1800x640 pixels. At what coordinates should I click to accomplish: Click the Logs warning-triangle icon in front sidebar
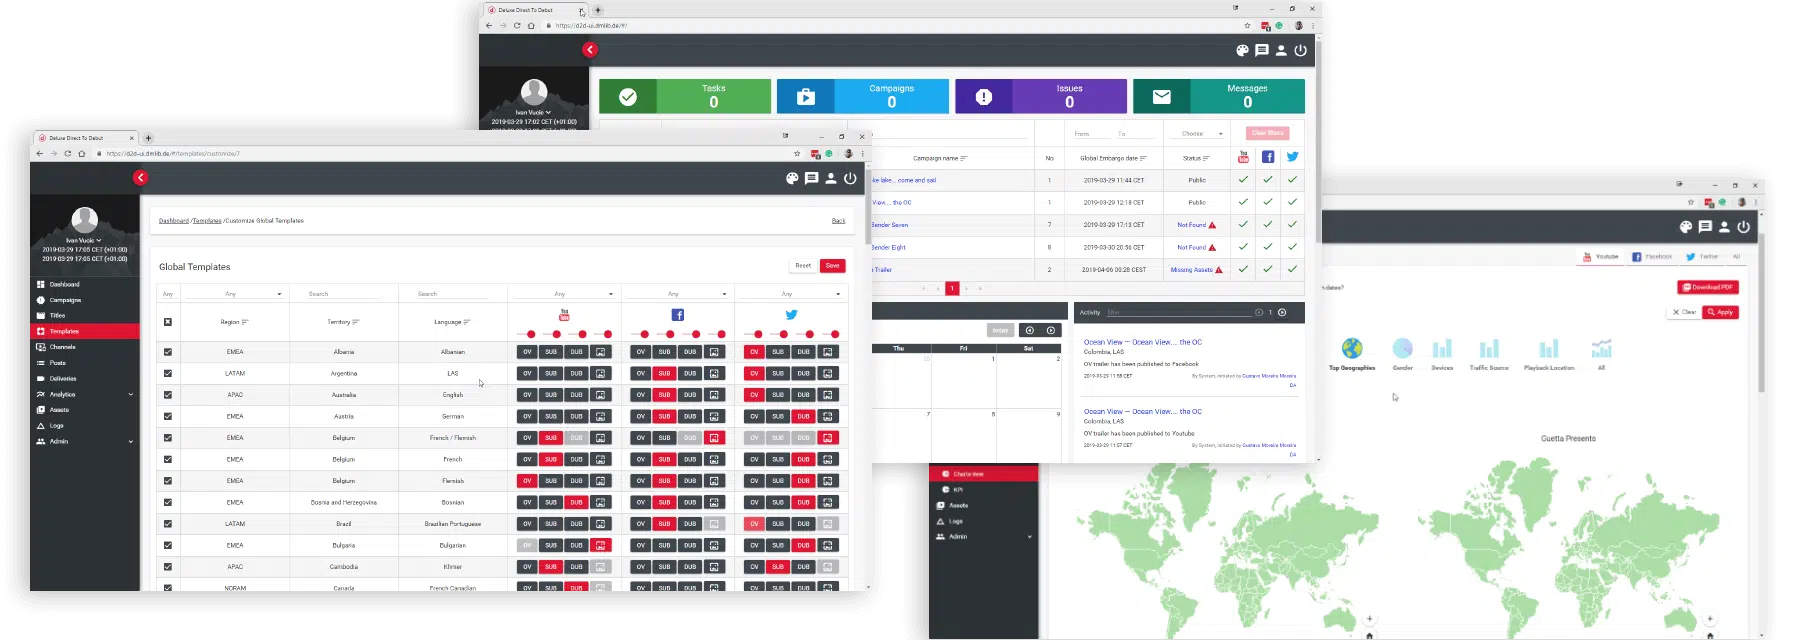pos(41,426)
